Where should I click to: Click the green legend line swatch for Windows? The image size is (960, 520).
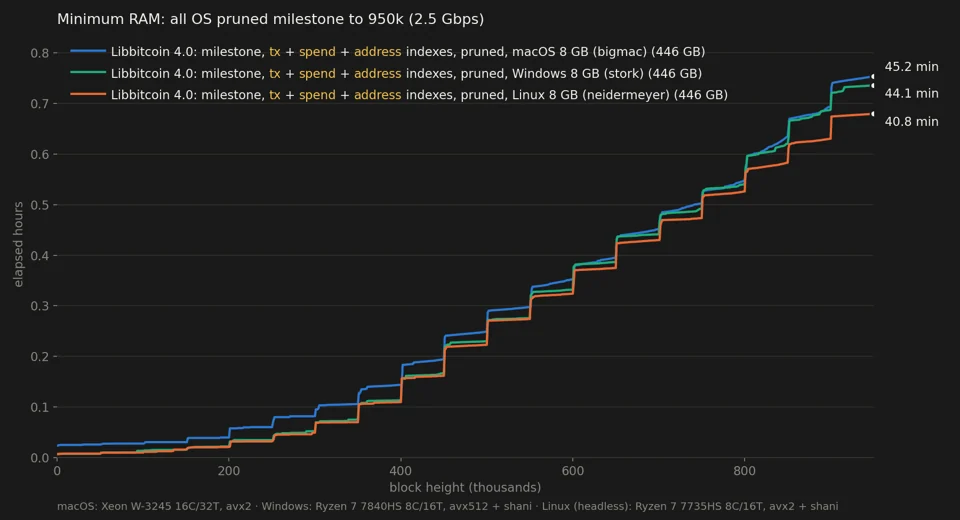coord(88,73)
